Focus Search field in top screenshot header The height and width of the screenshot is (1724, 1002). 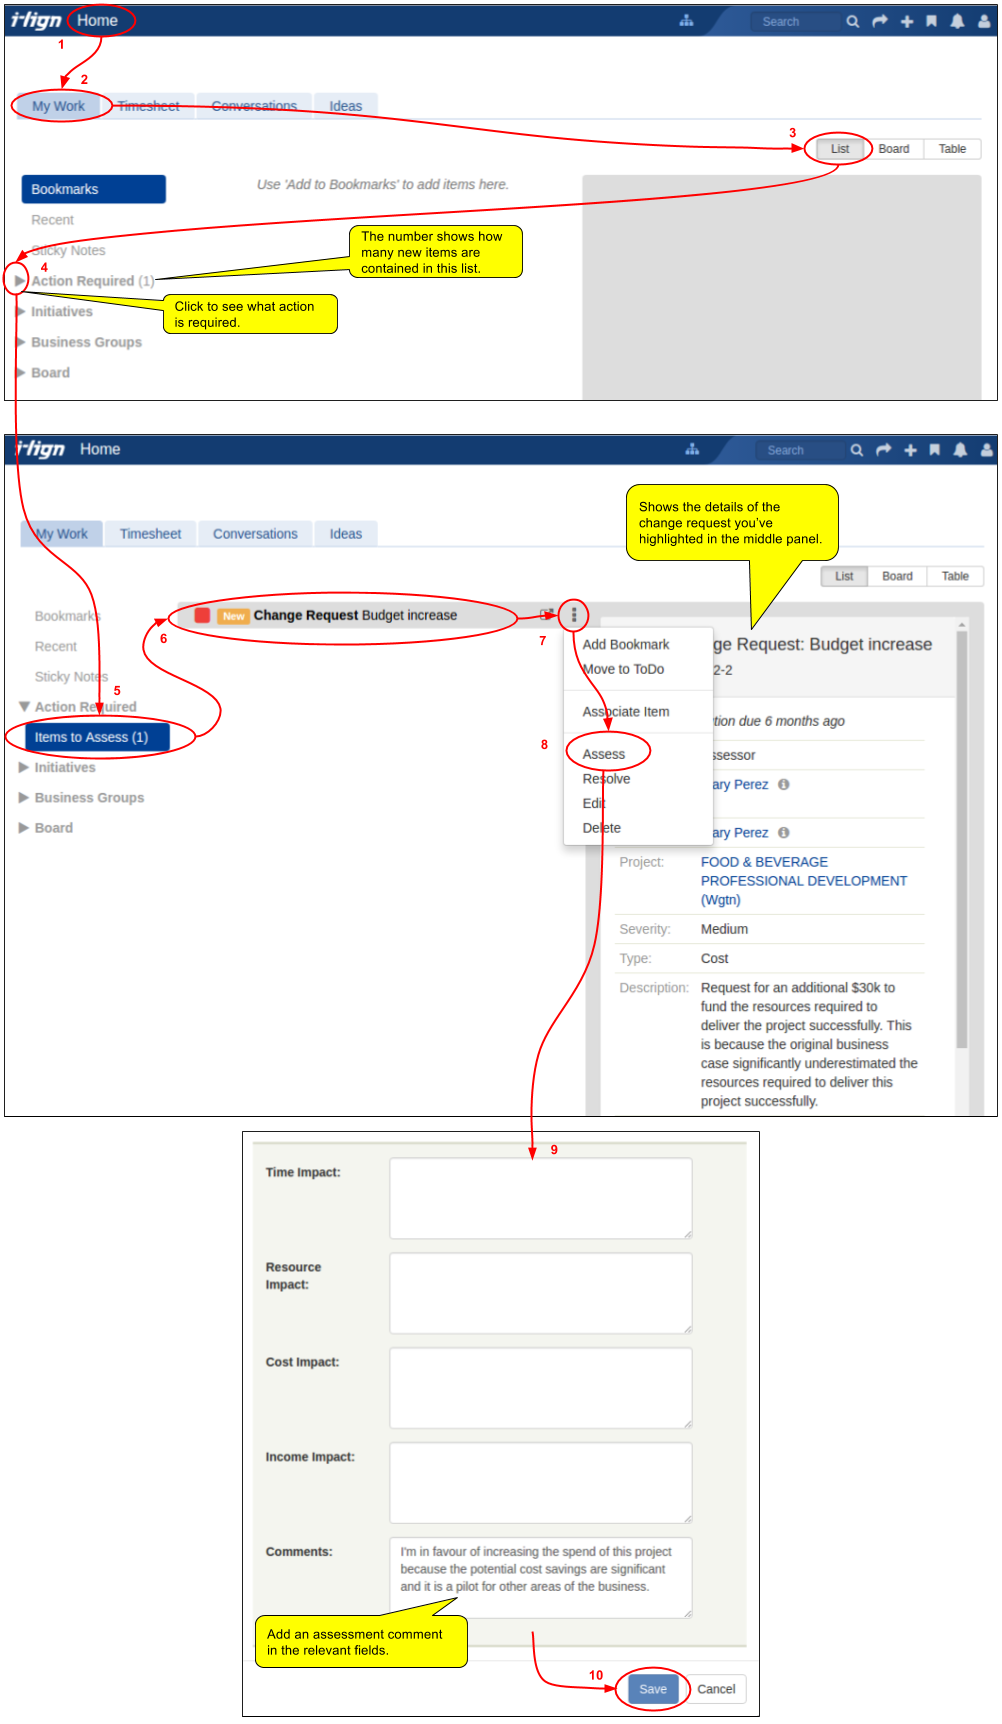click(x=797, y=21)
